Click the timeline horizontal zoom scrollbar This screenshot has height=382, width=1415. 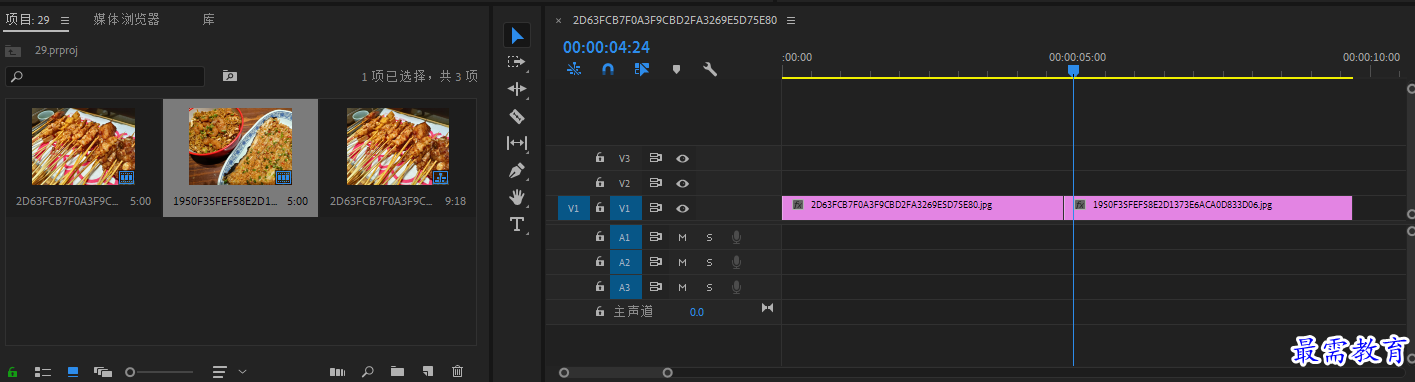point(616,373)
